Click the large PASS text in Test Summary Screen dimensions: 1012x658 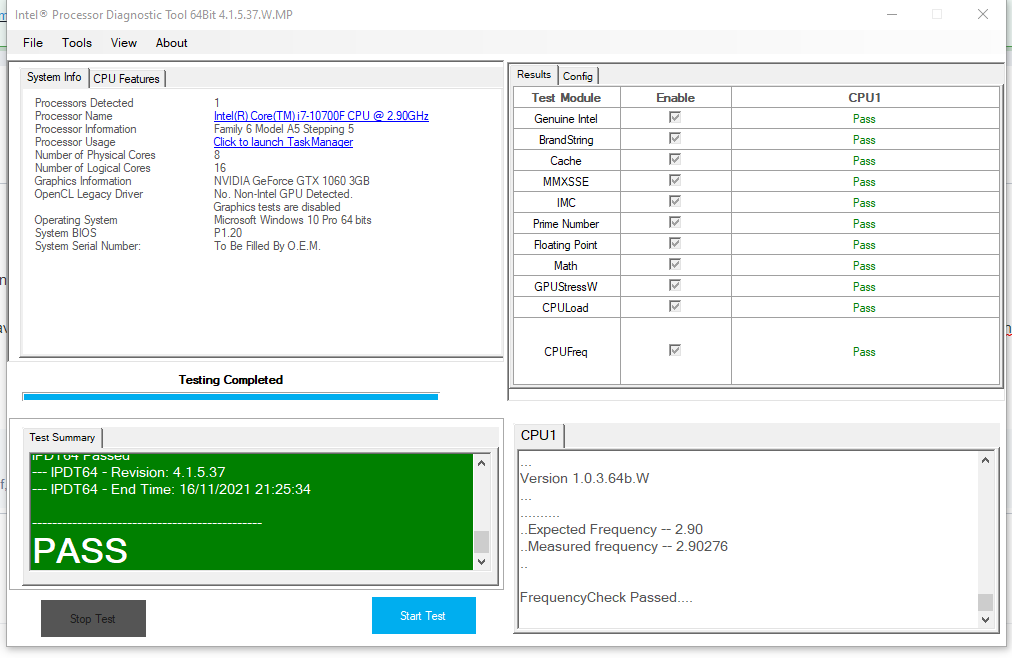(80, 550)
